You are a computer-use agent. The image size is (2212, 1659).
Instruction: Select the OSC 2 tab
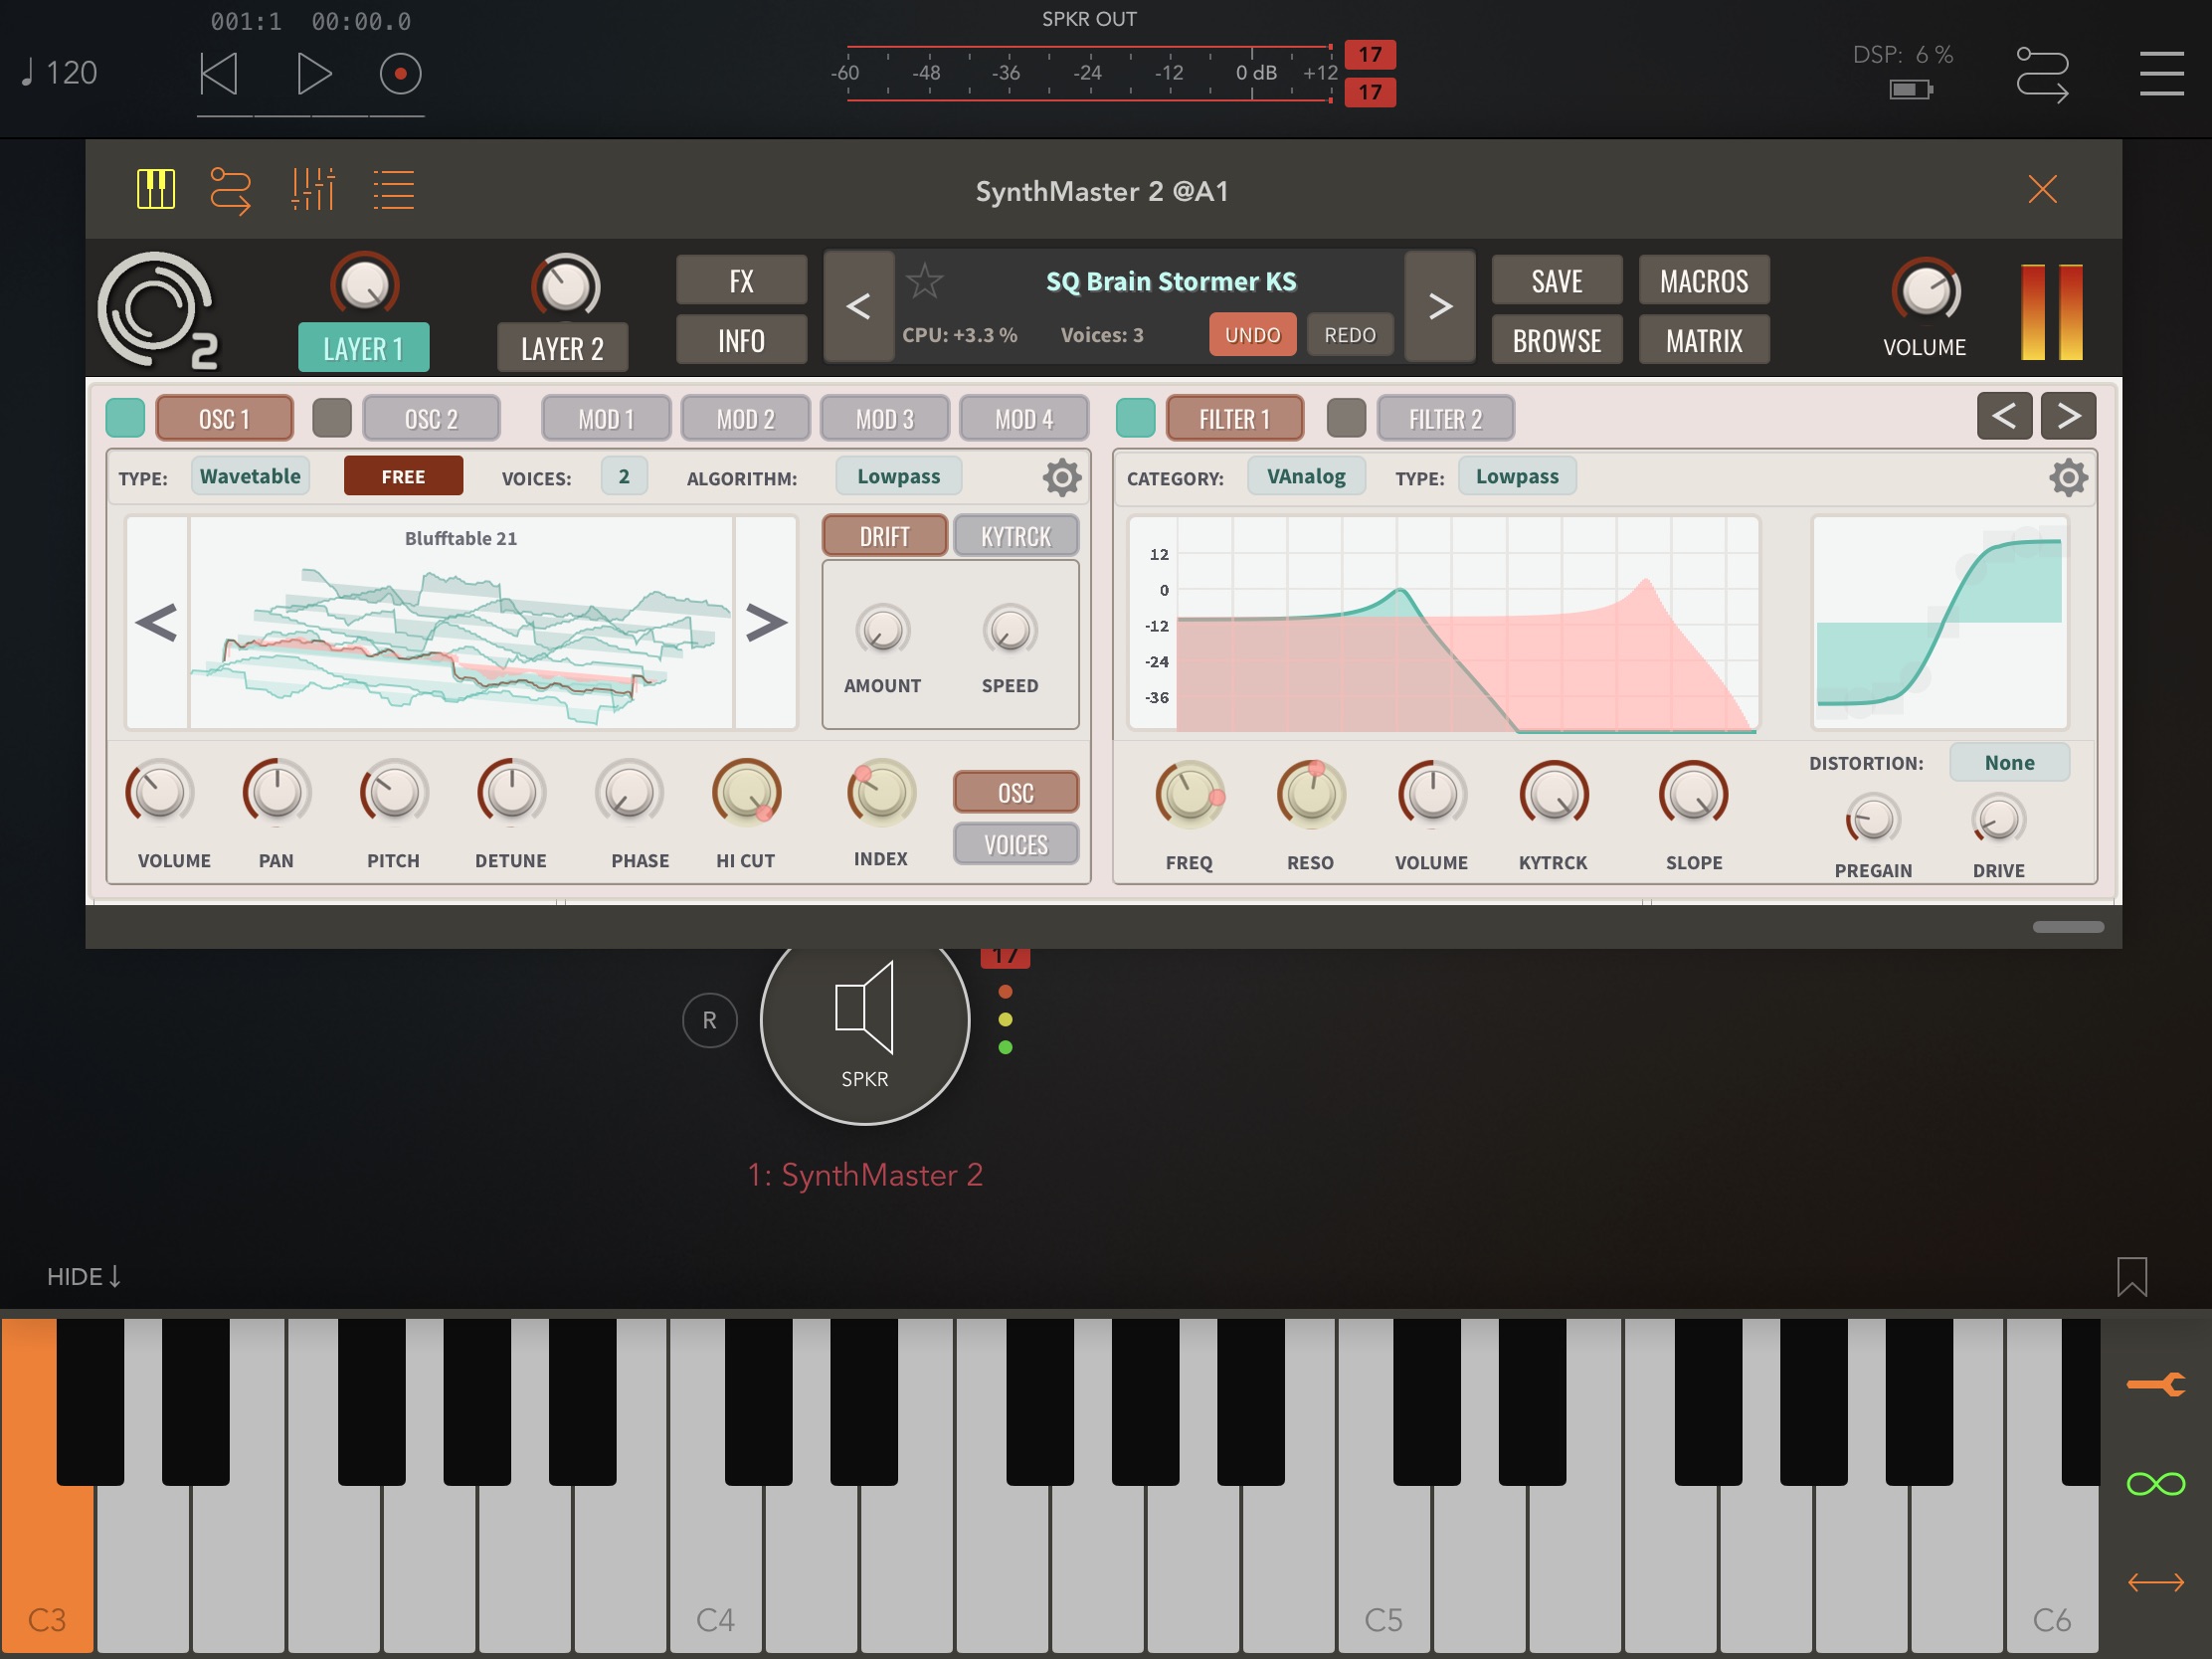click(x=431, y=418)
